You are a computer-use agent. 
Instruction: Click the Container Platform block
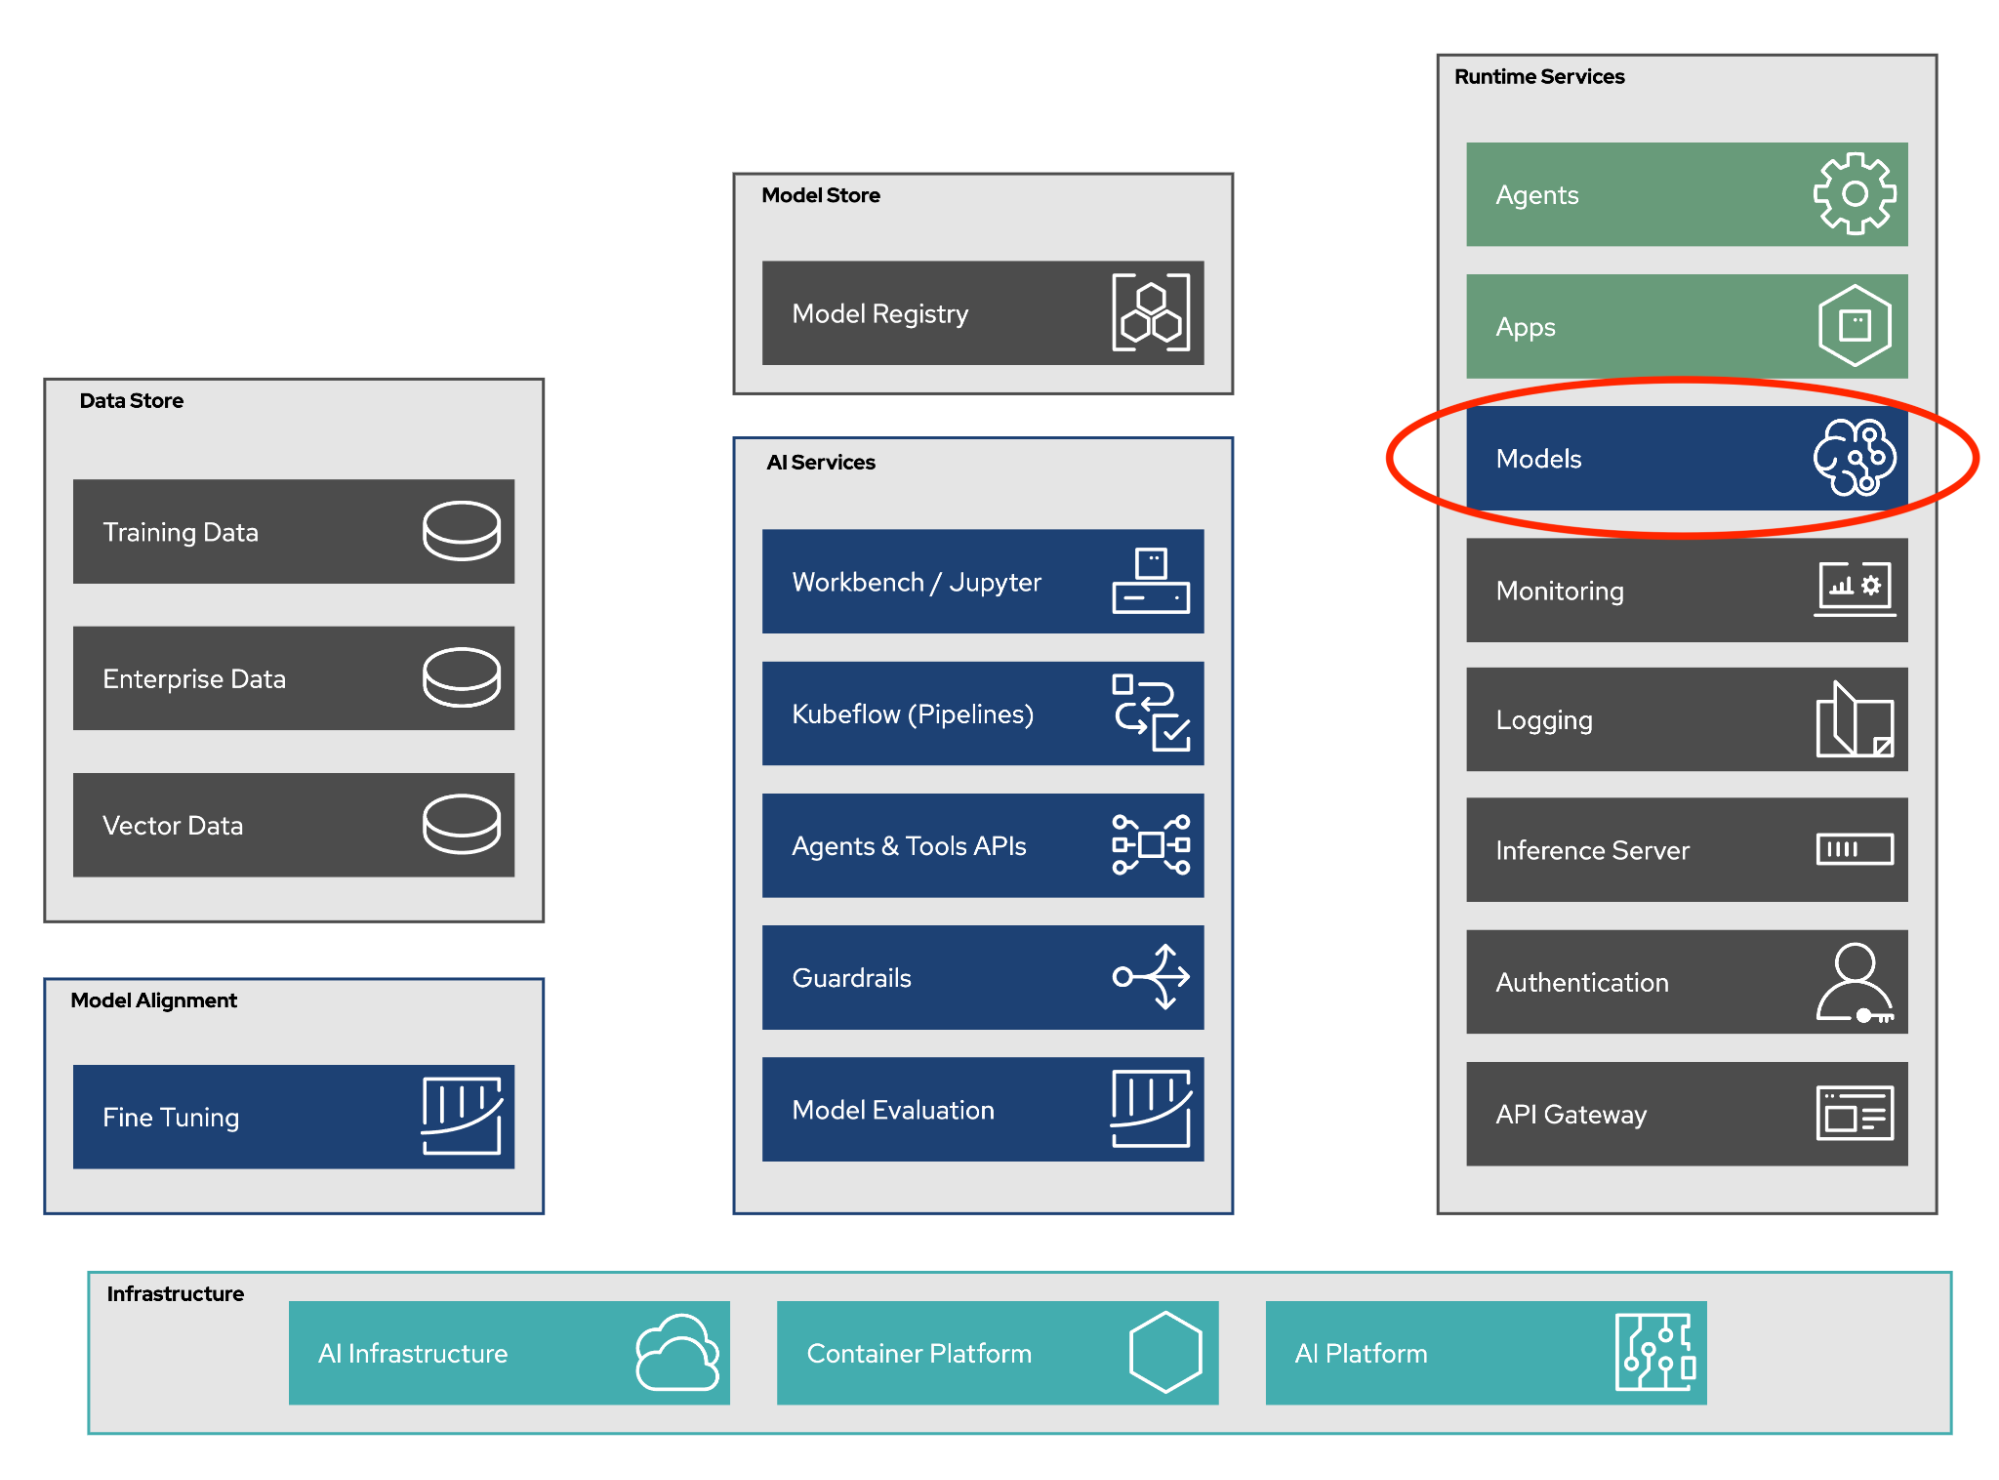996,1353
